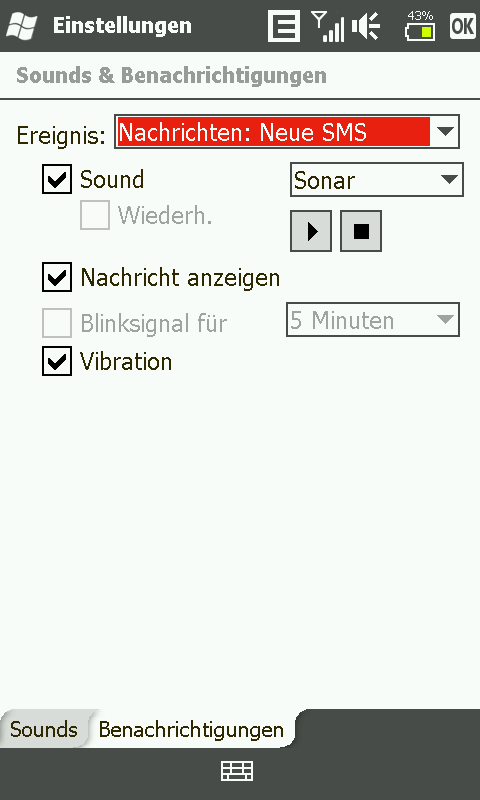Uncheck the Sound checkbox
Screen dimensions: 480x800
pos(57,179)
